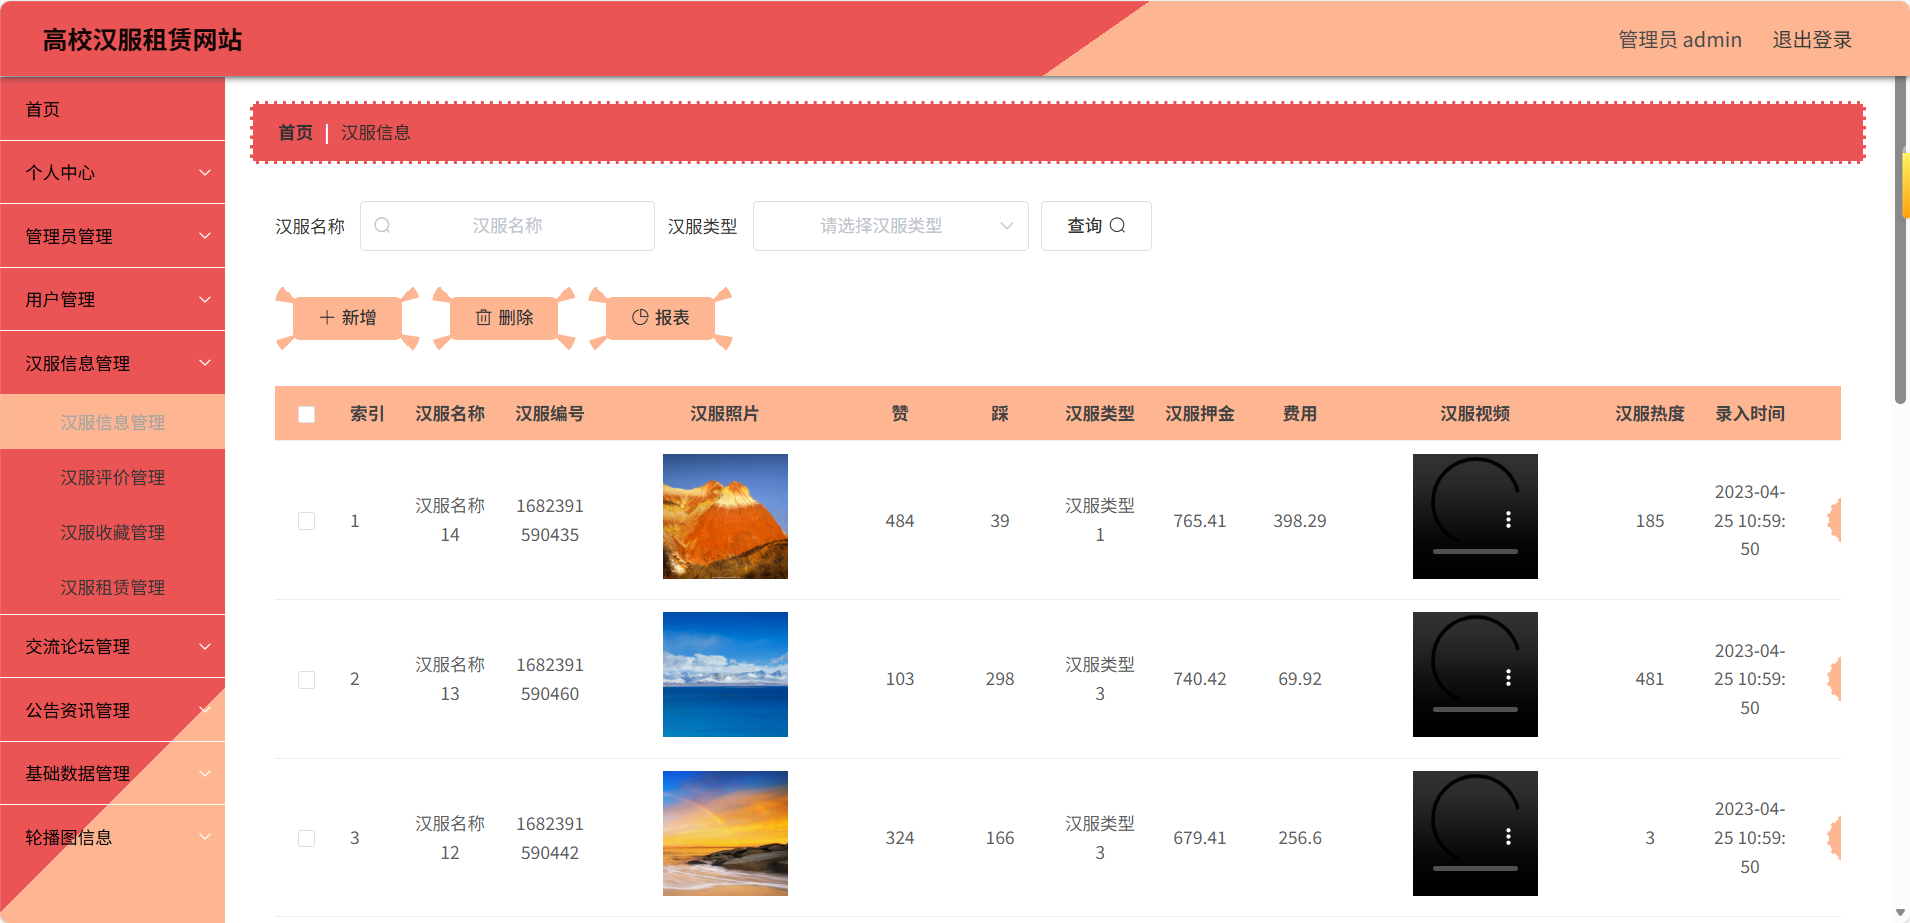Click the 查询 search button
The height and width of the screenshot is (923, 1910).
pos(1096,226)
